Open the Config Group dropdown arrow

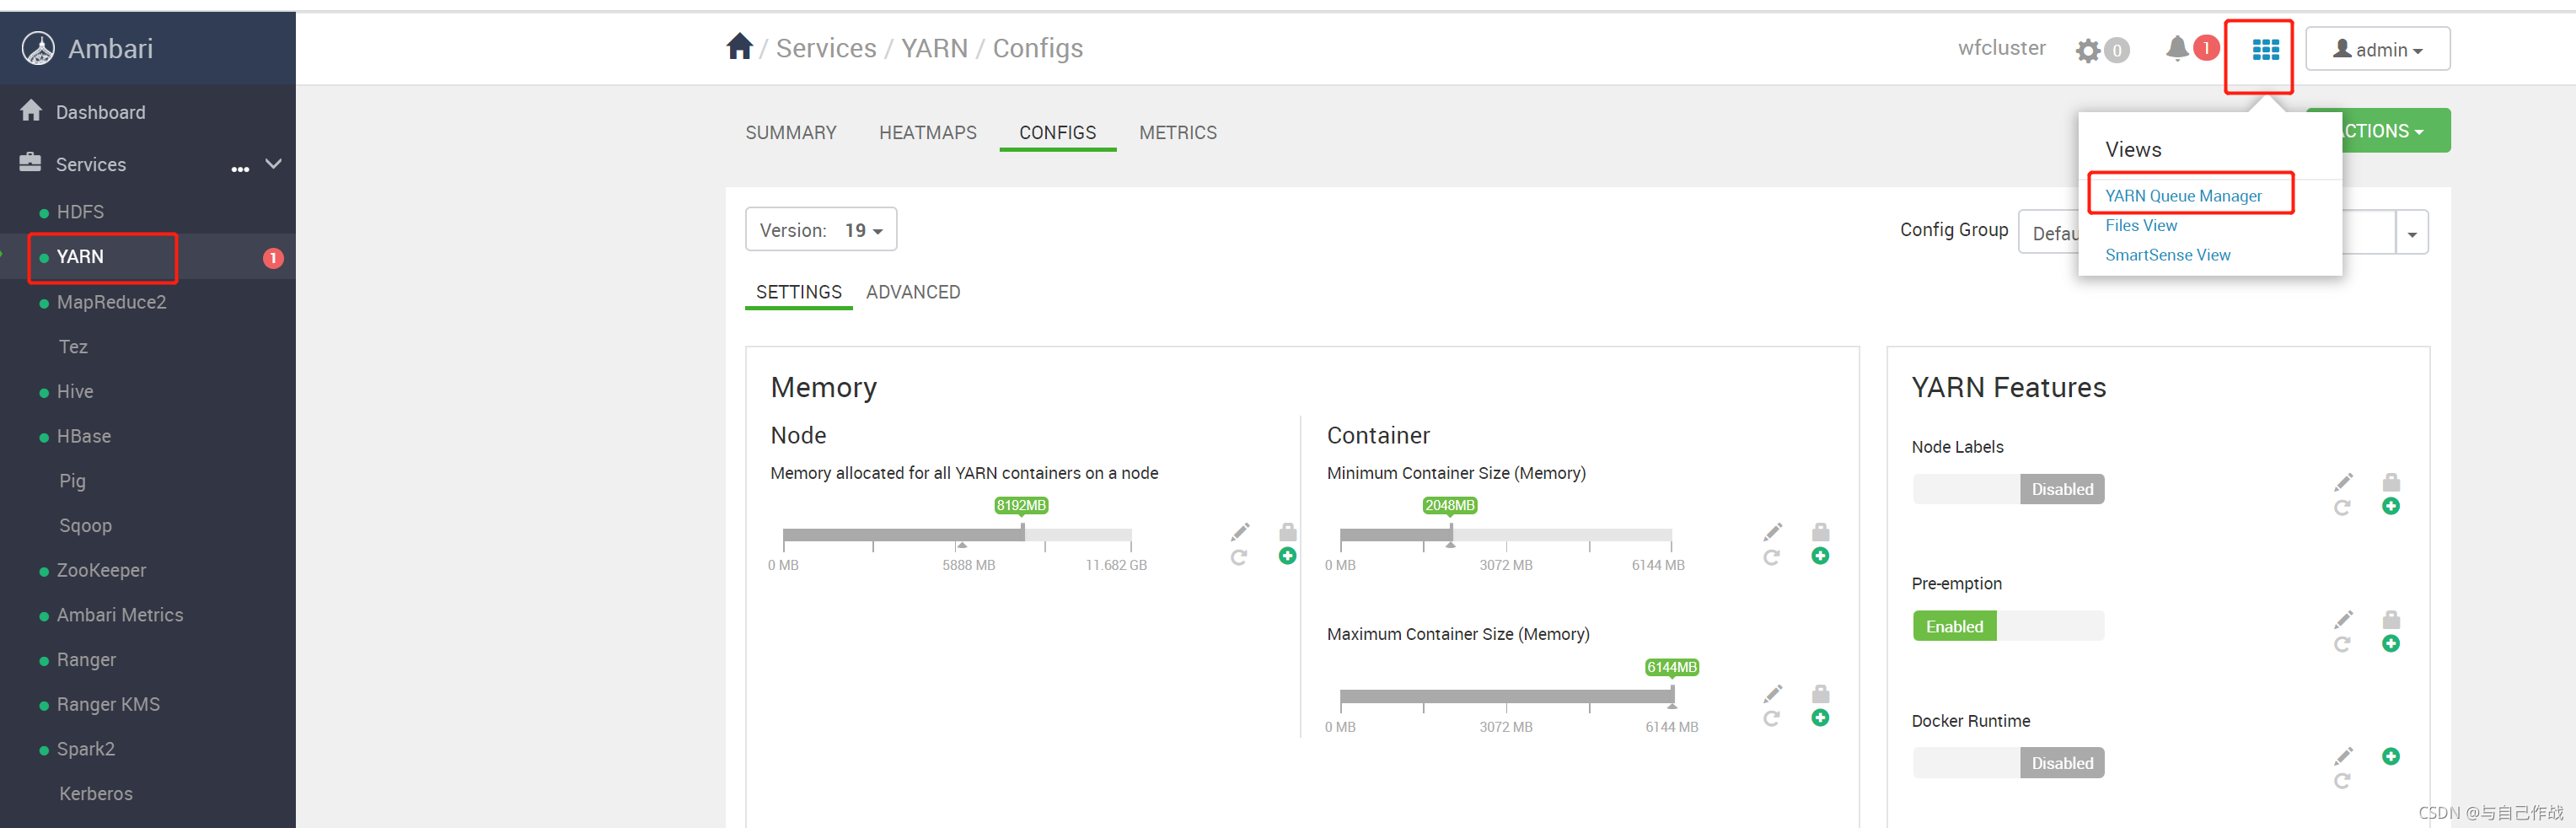[x=2411, y=233]
